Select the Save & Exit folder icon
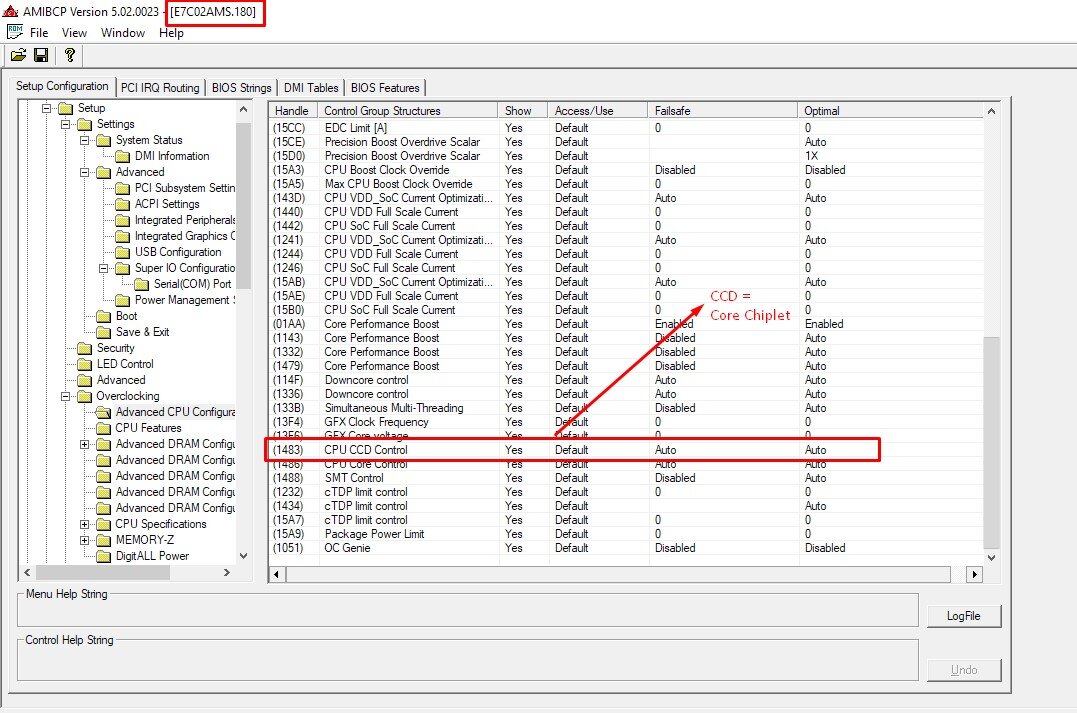Viewport: 1077px width, 713px height. click(104, 332)
